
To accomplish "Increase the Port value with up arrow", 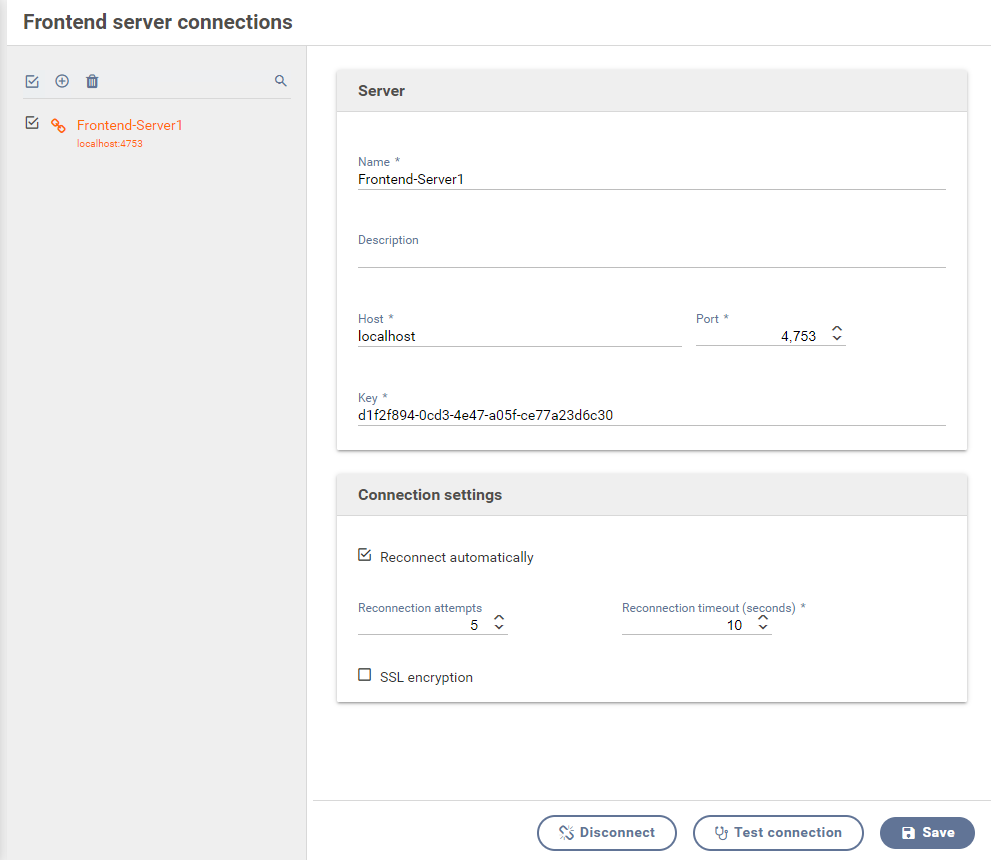I will click(837, 330).
